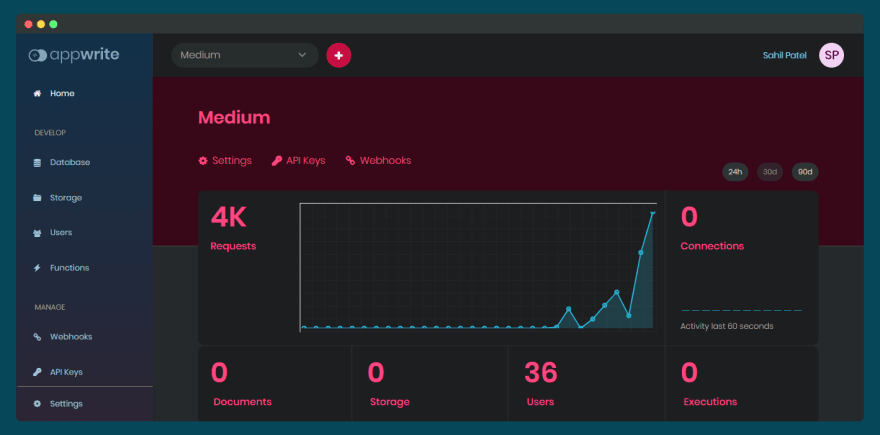Image resolution: width=880 pixels, height=435 pixels.
Task: Open the project API Keys link
Action: [299, 161]
